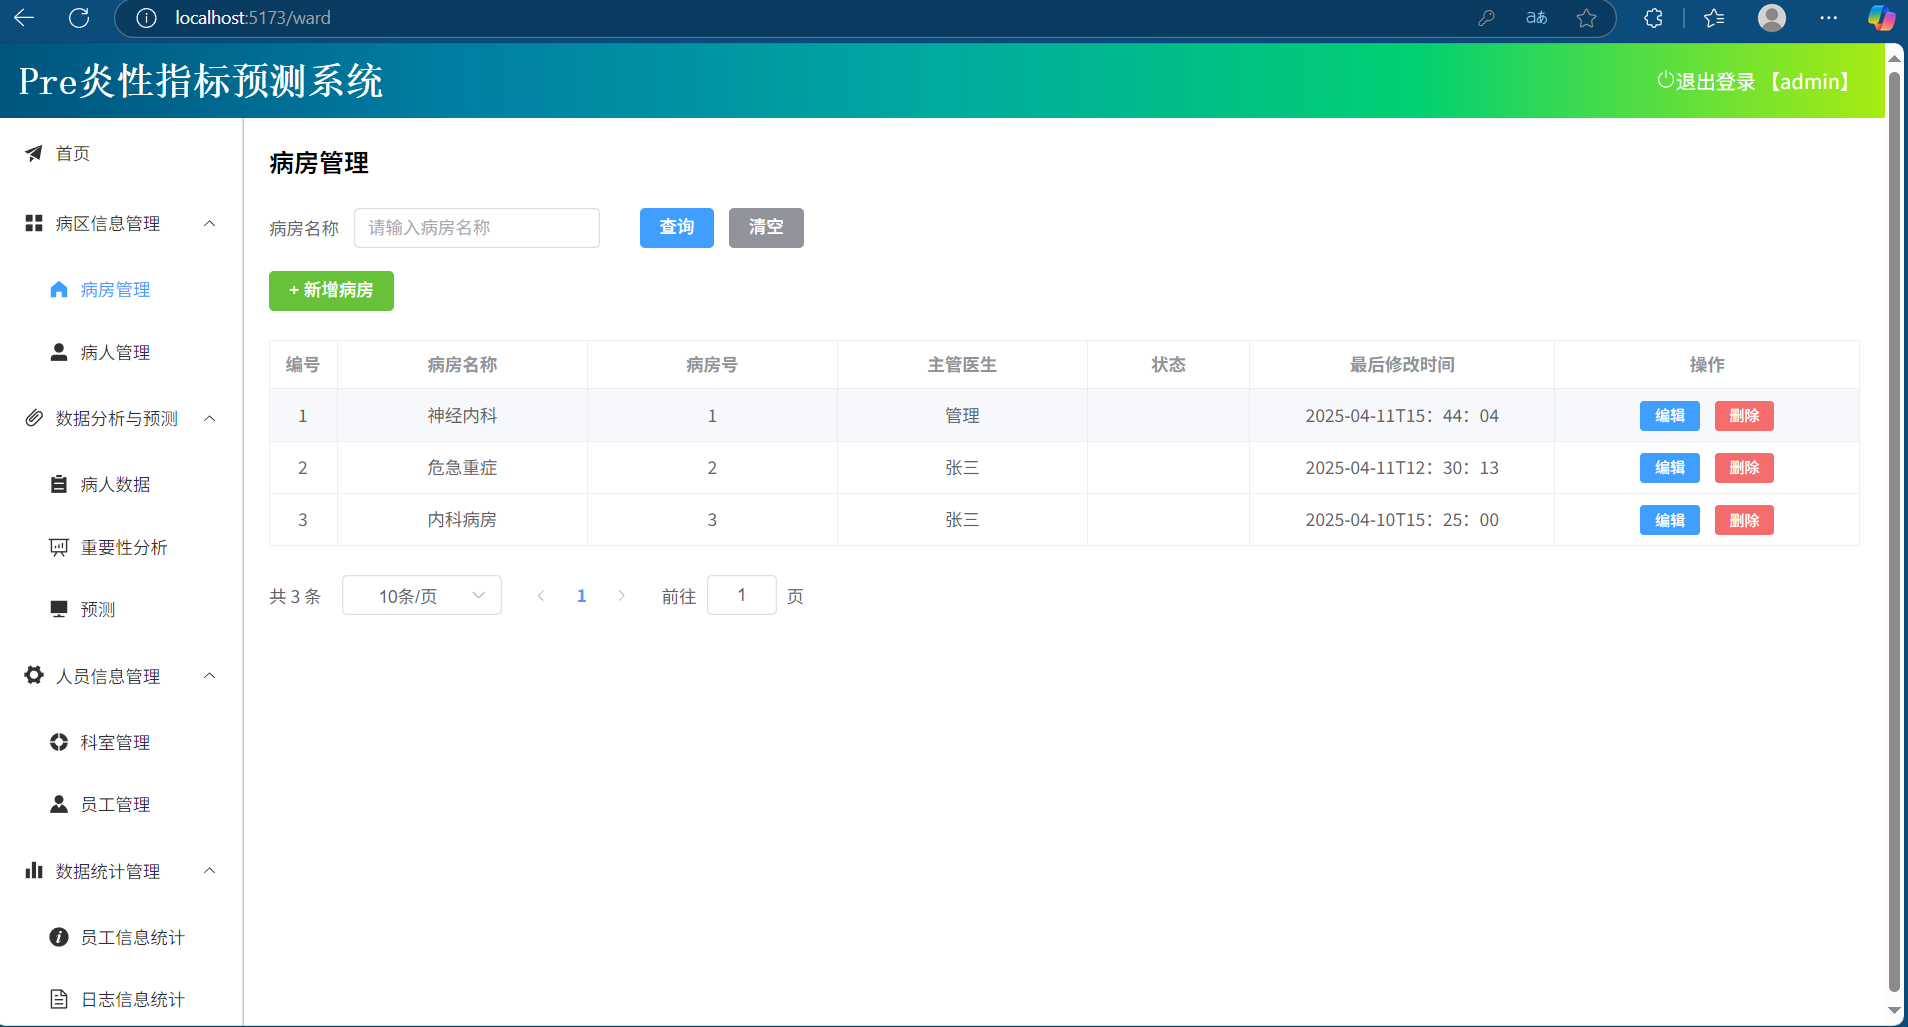Image resolution: width=1908 pixels, height=1027 pixels.
Task: Click the presentation icon beside 重要性分析
Action: pyautogui.click(x=59, y=547)
